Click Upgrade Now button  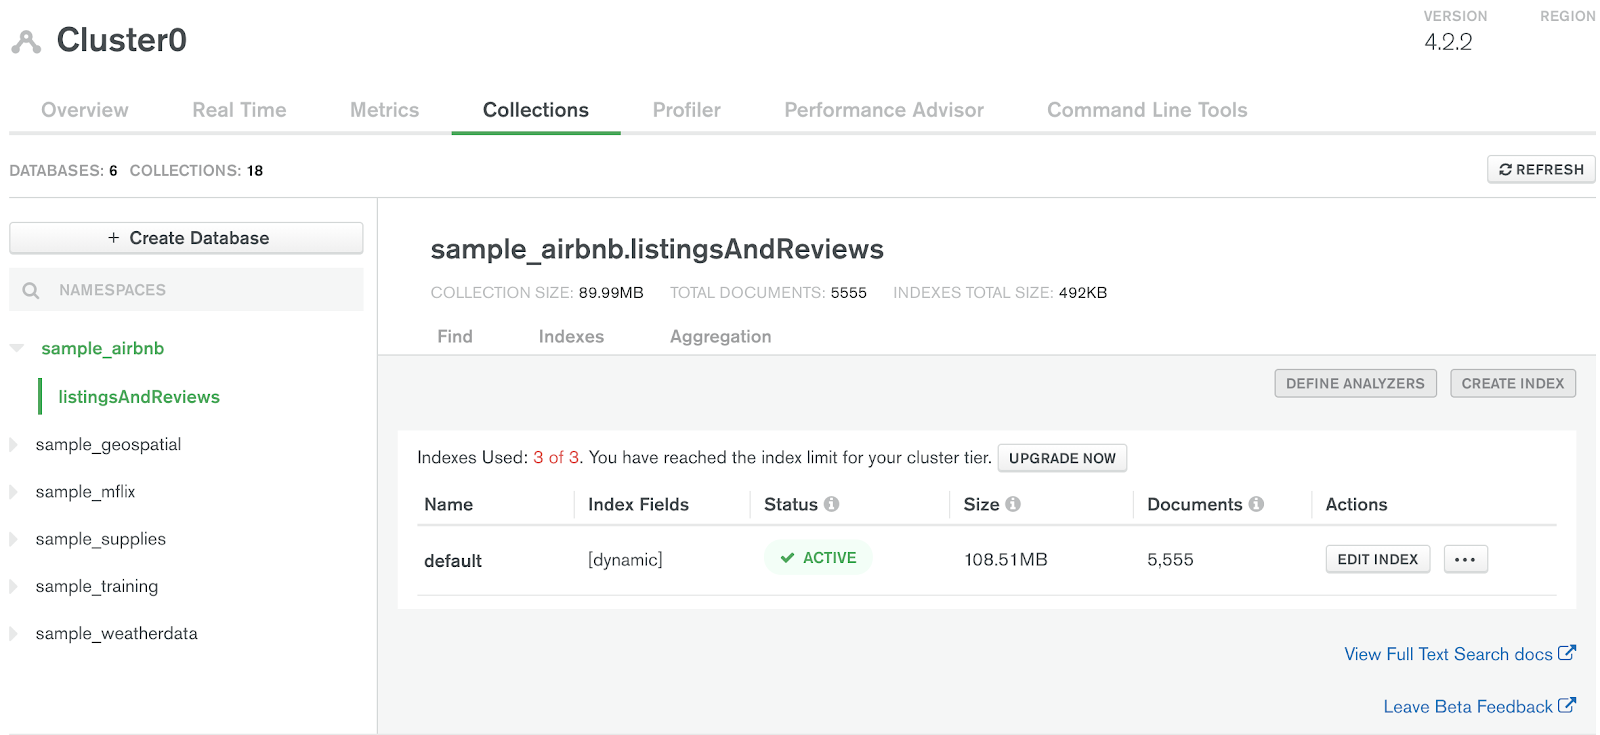tap(1062, 458)
